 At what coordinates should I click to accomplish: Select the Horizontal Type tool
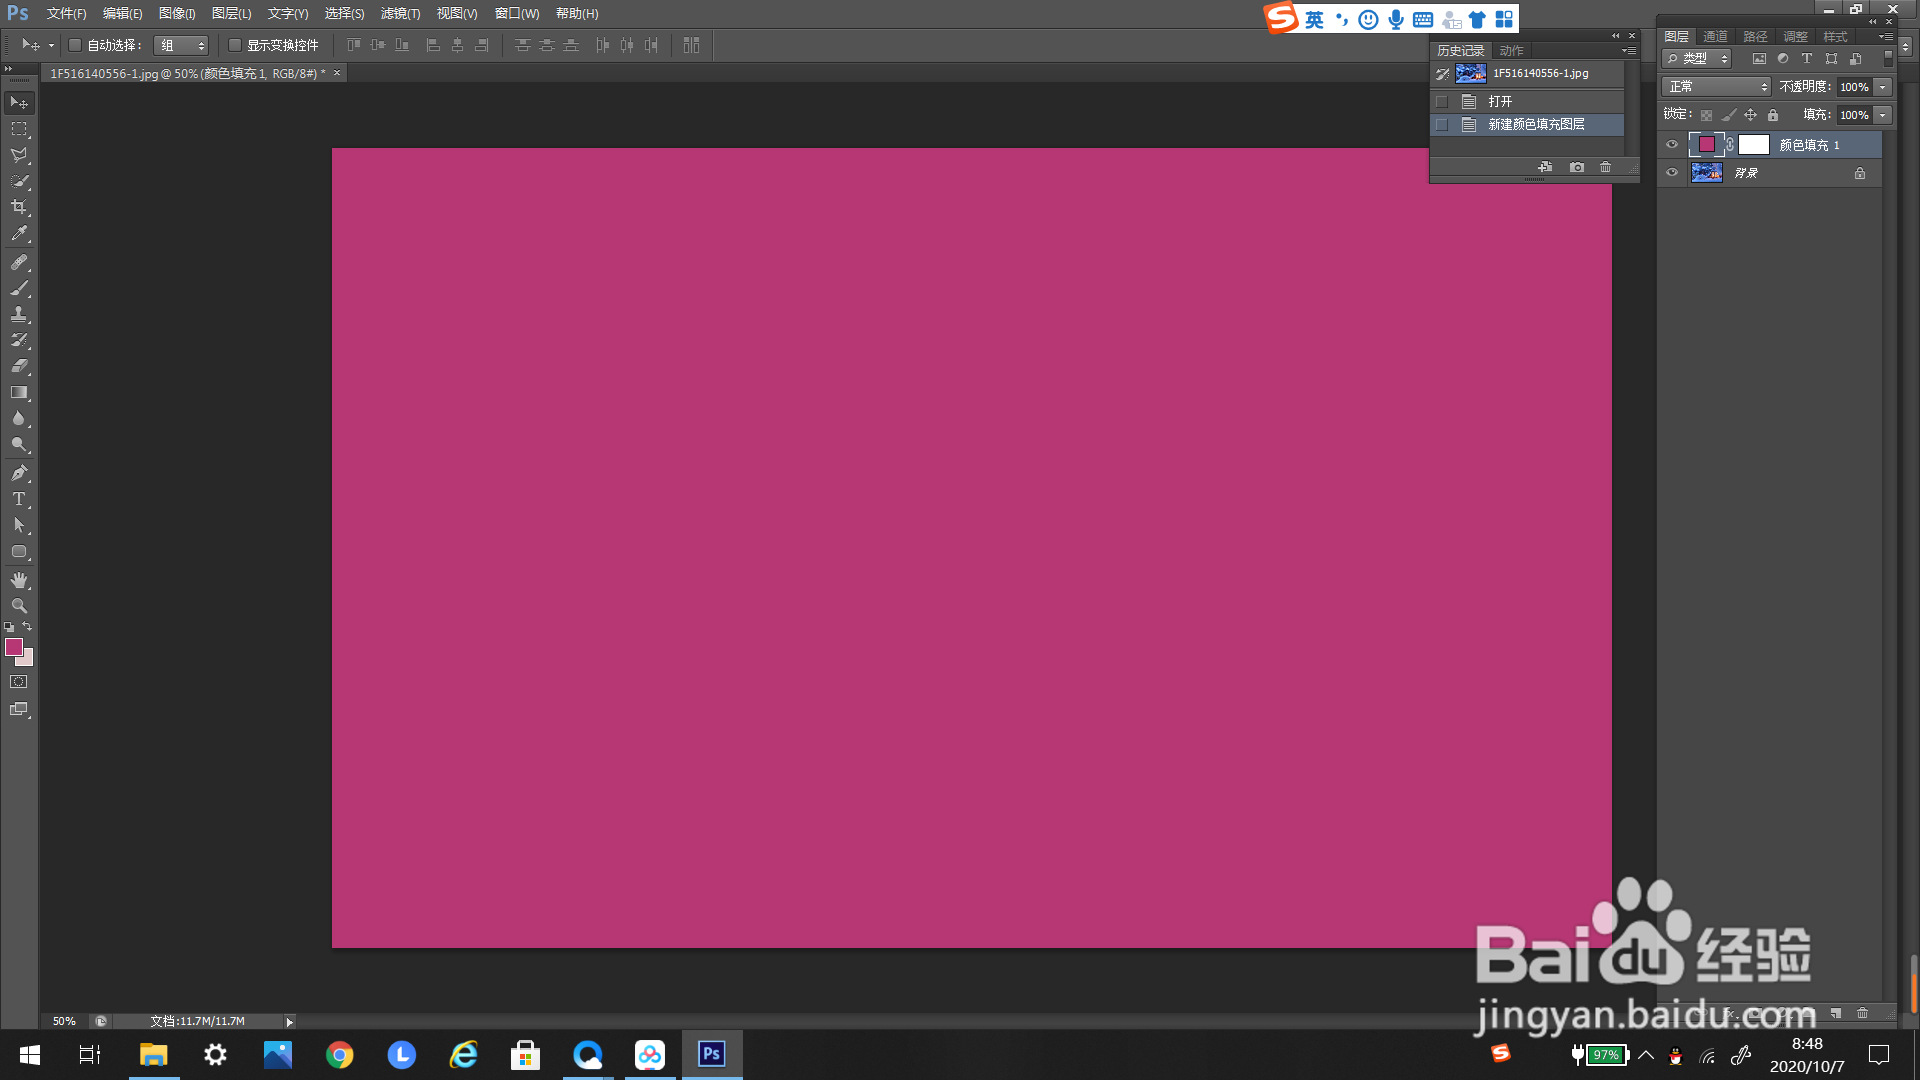coord(19,499)
